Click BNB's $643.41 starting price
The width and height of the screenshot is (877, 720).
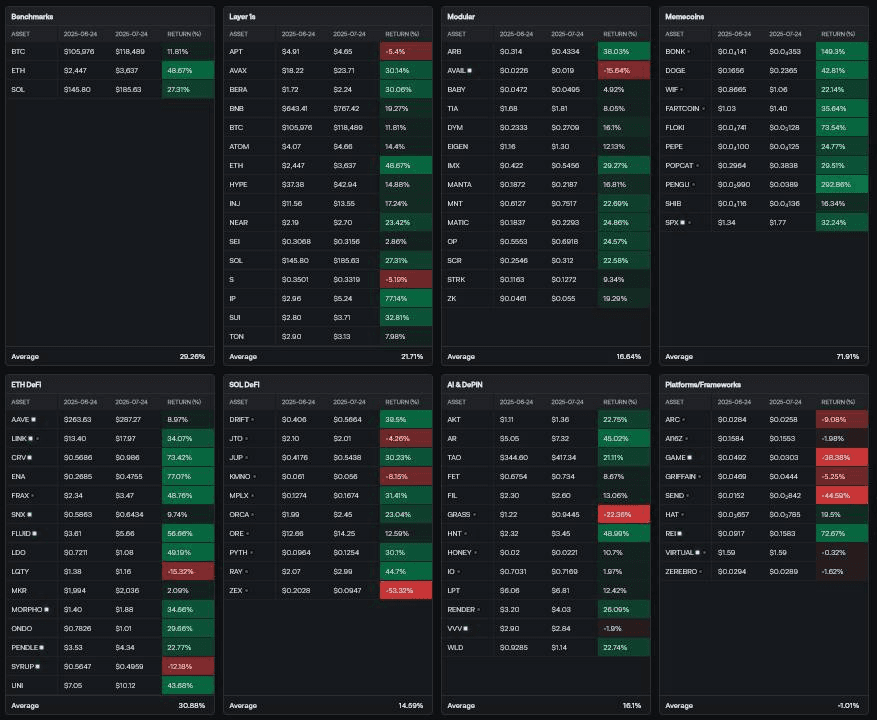(x=295, y=109)
